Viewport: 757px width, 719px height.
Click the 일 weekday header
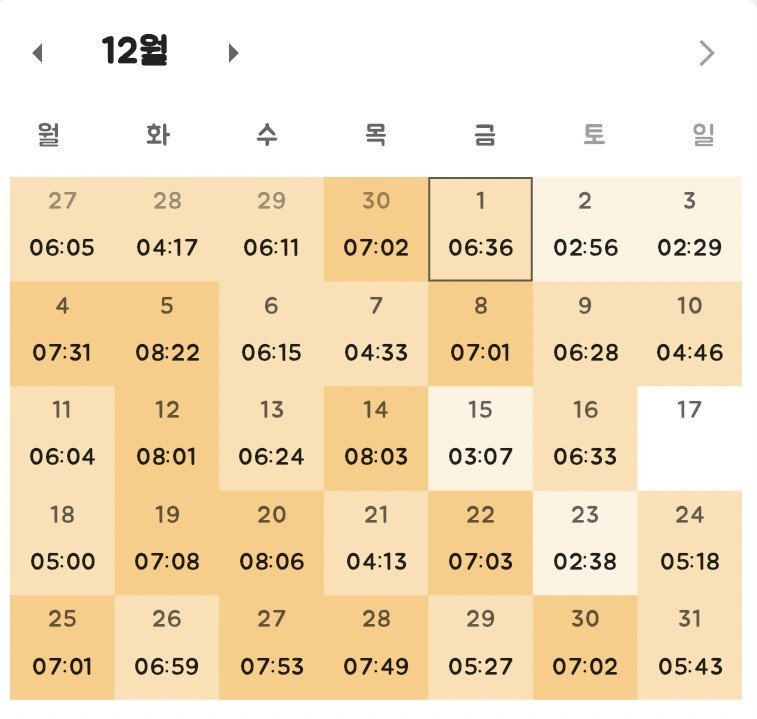click(x=703, y=135)
